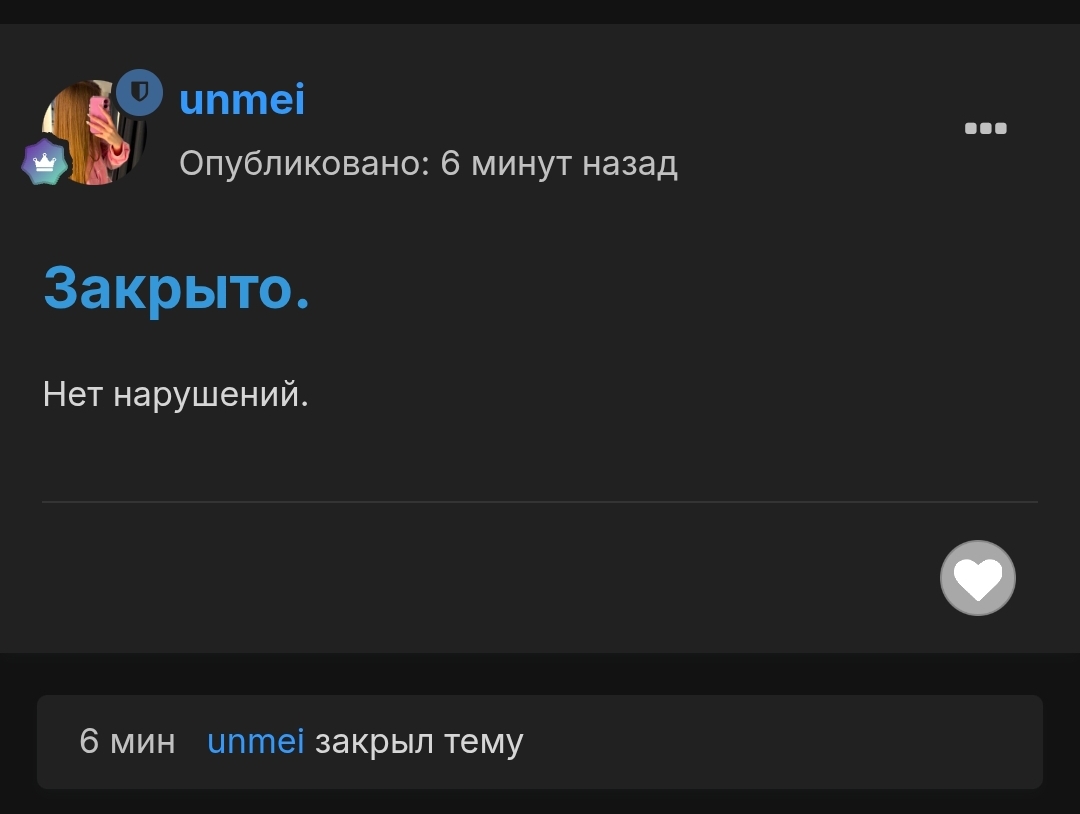Open unmei's profile picture
The width and height of the screenshot is (1080, 814).
(94, 132)
